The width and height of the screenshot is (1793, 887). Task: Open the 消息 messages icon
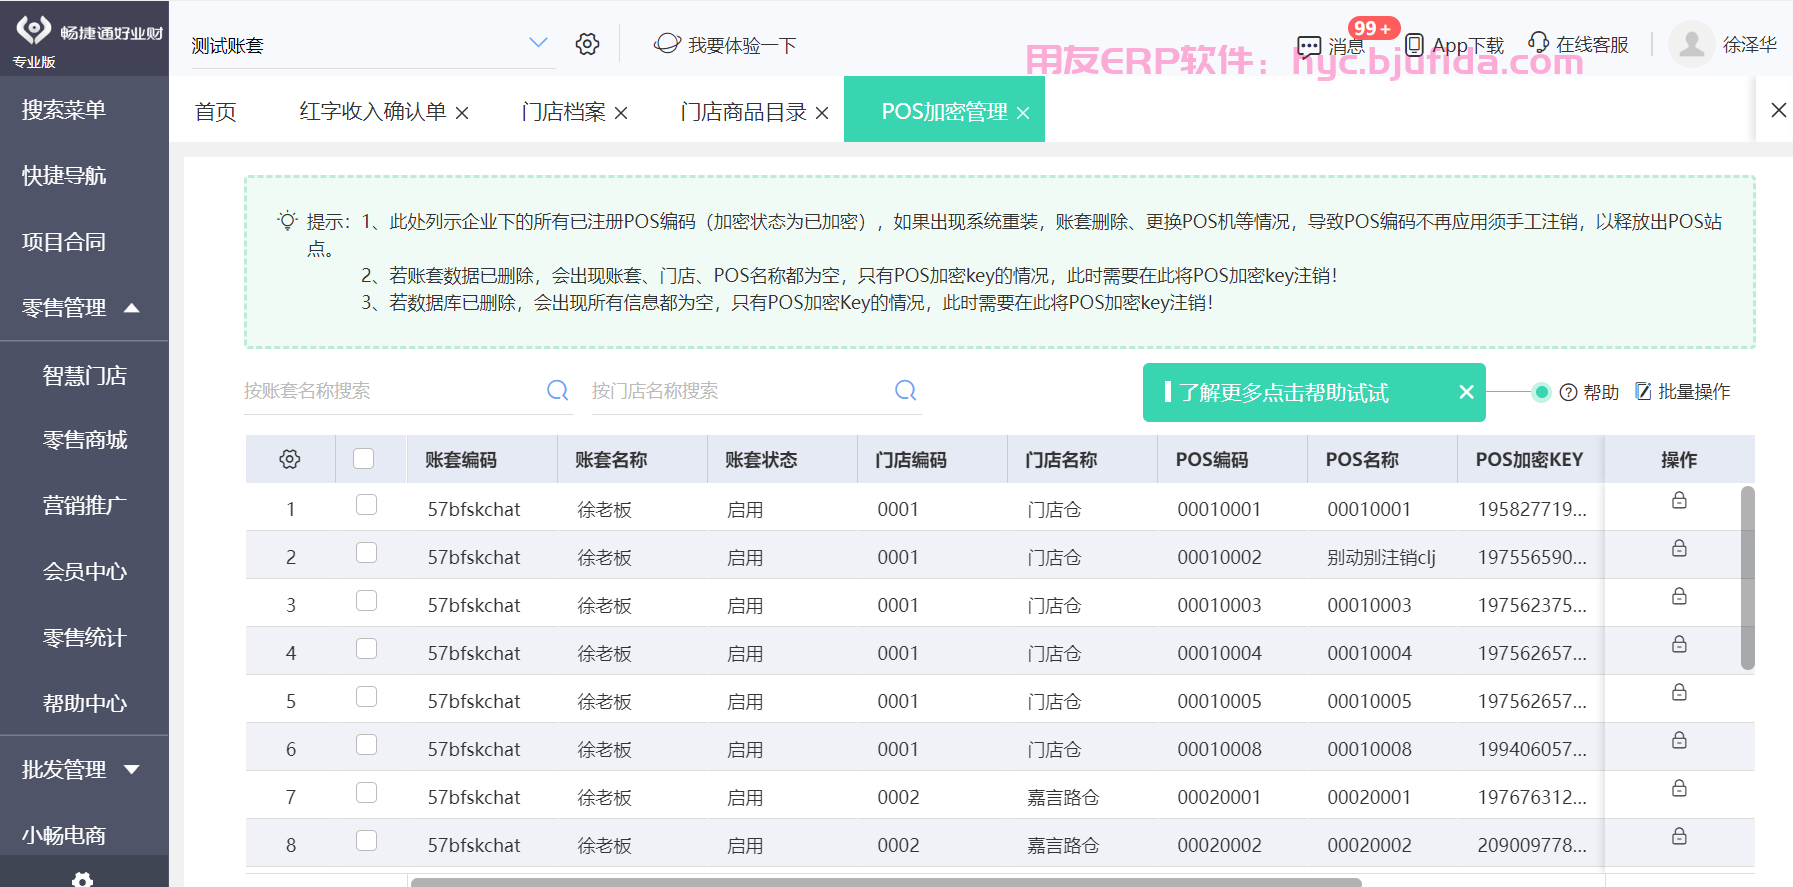pos(1309,46)
